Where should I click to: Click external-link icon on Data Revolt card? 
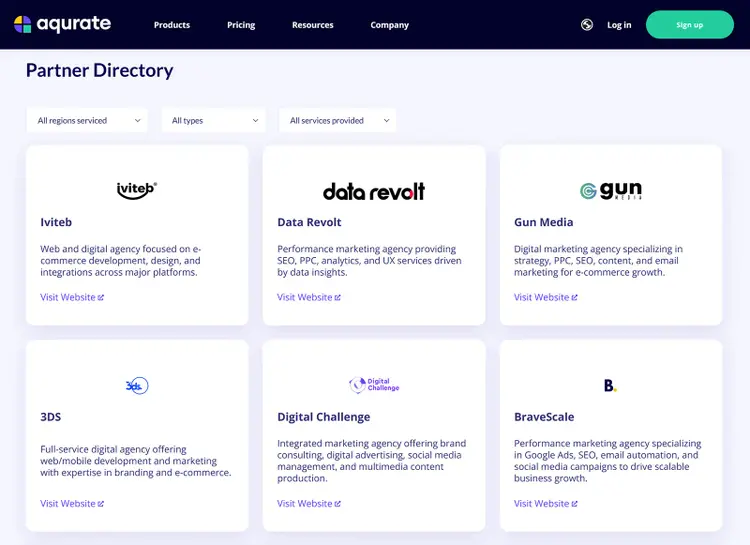pyautogui.click(x=338, y=298)
